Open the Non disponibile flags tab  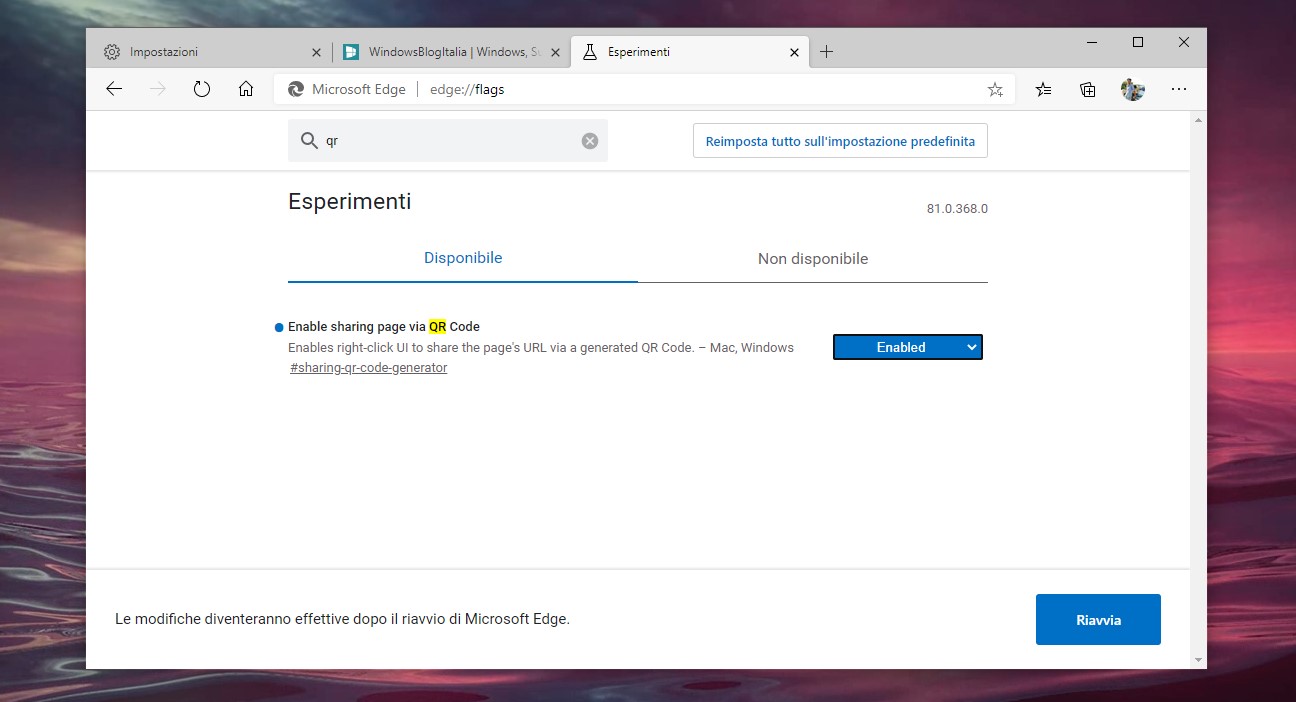(813, 259)
